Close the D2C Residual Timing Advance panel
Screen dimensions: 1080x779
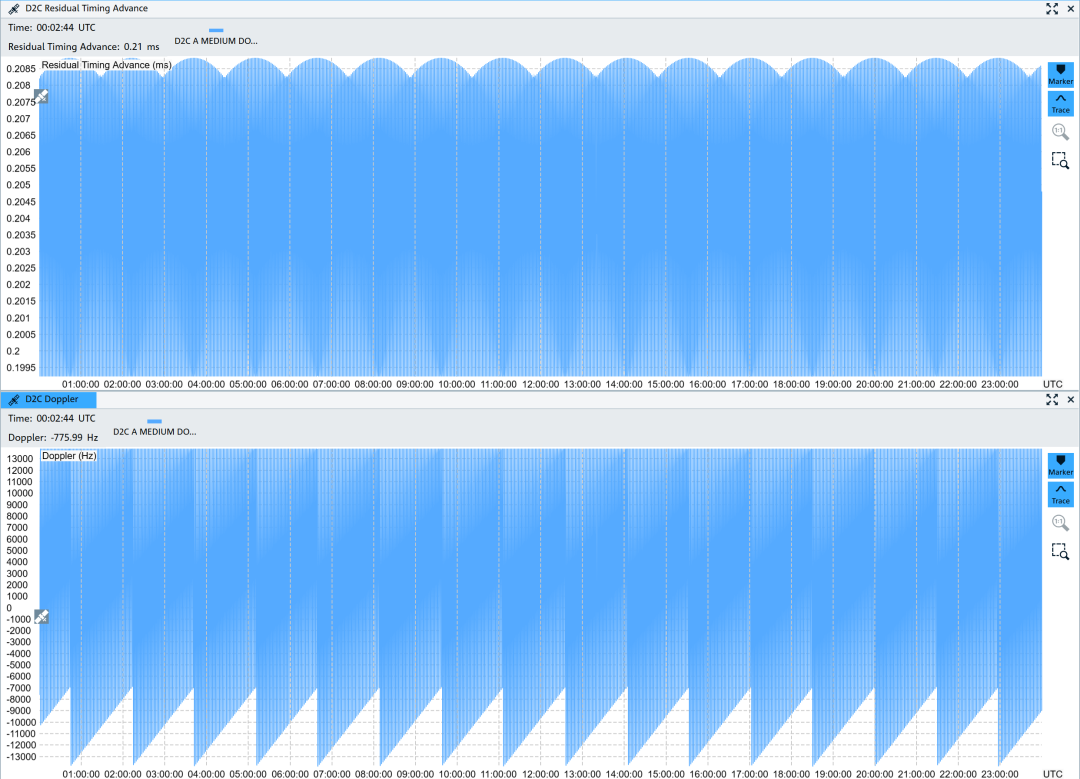1071,8
